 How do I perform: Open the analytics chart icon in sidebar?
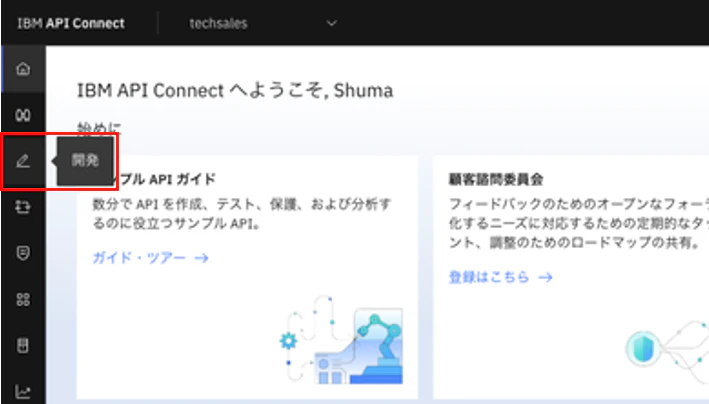click(x=23, y=391)
